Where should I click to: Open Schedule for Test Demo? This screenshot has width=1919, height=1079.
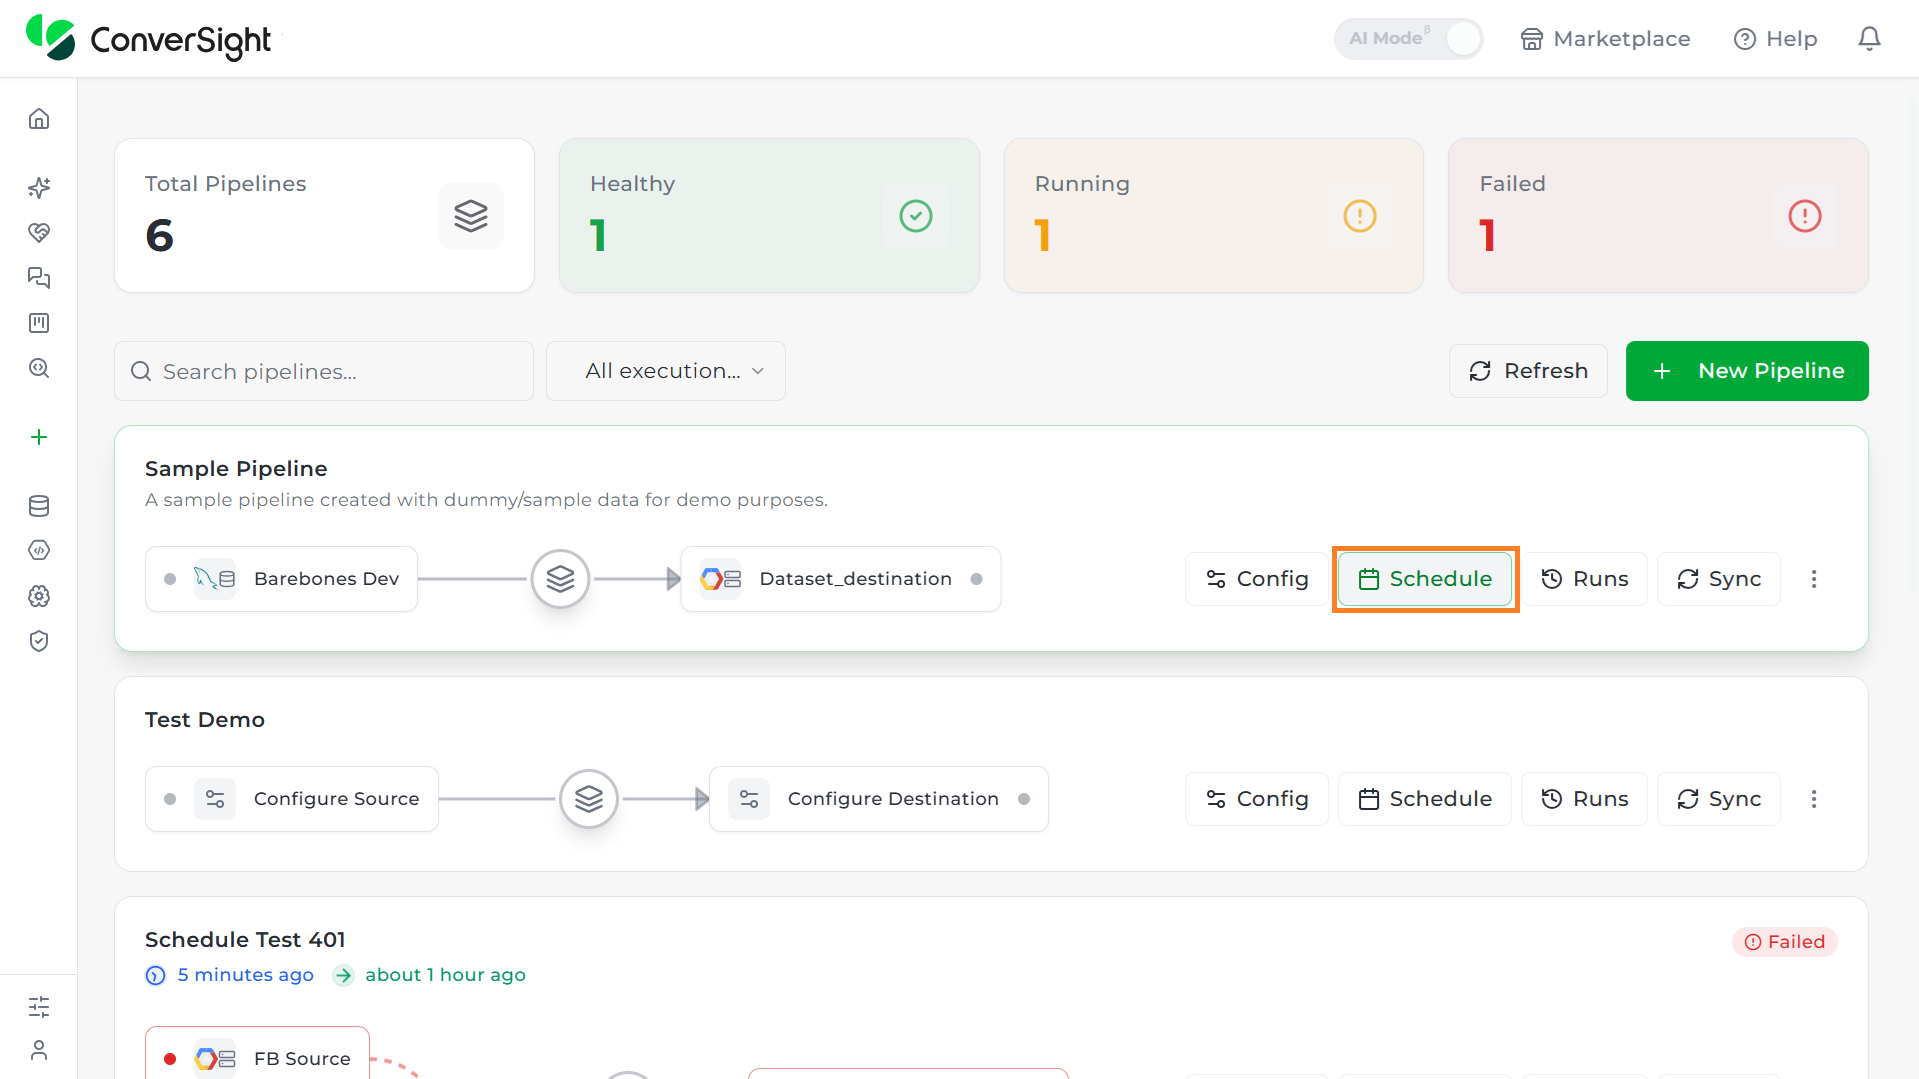[1425, 799]
